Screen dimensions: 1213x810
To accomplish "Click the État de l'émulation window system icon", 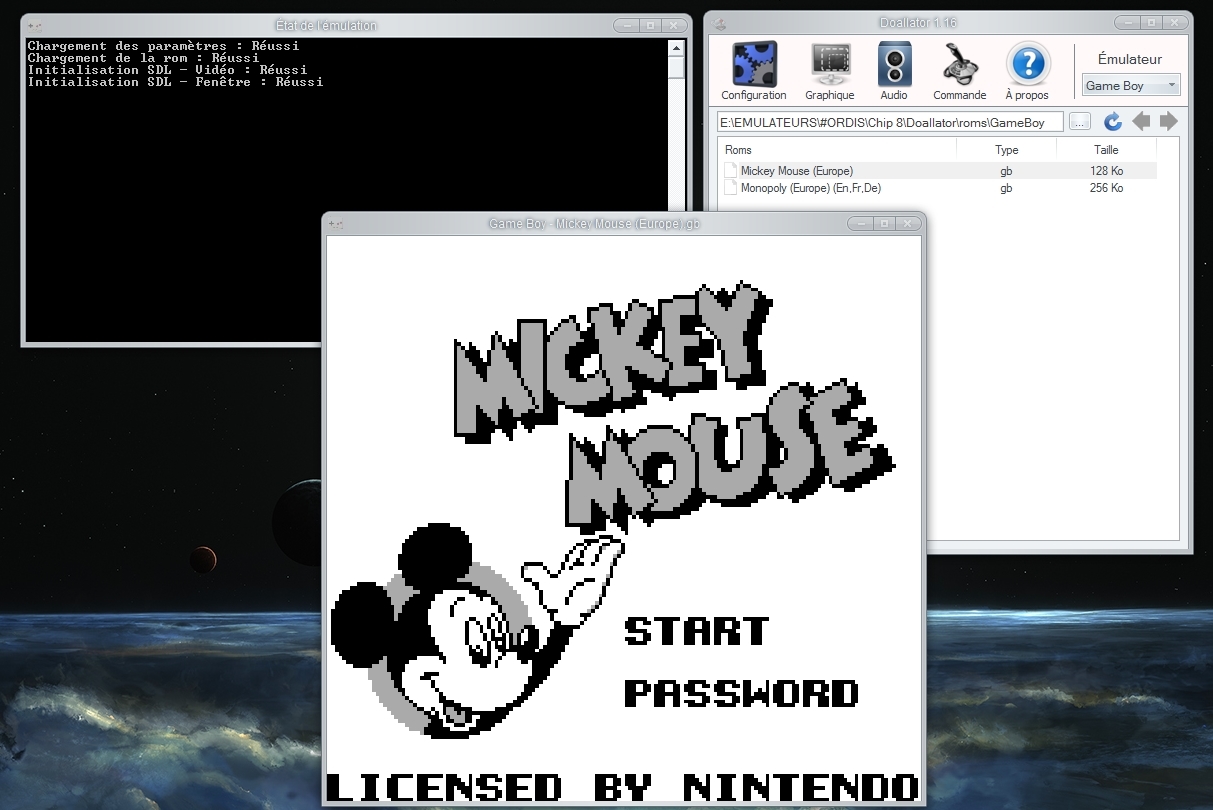I will [x=34, y=26].
